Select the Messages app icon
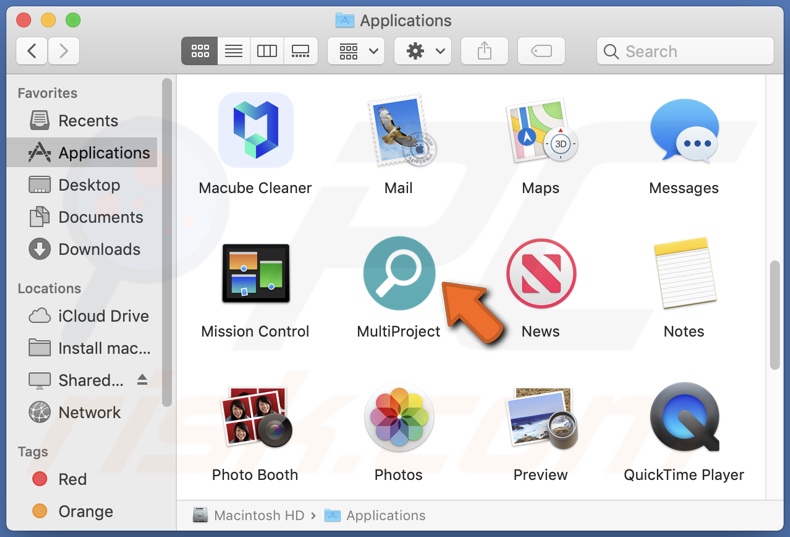 [684, 130]
